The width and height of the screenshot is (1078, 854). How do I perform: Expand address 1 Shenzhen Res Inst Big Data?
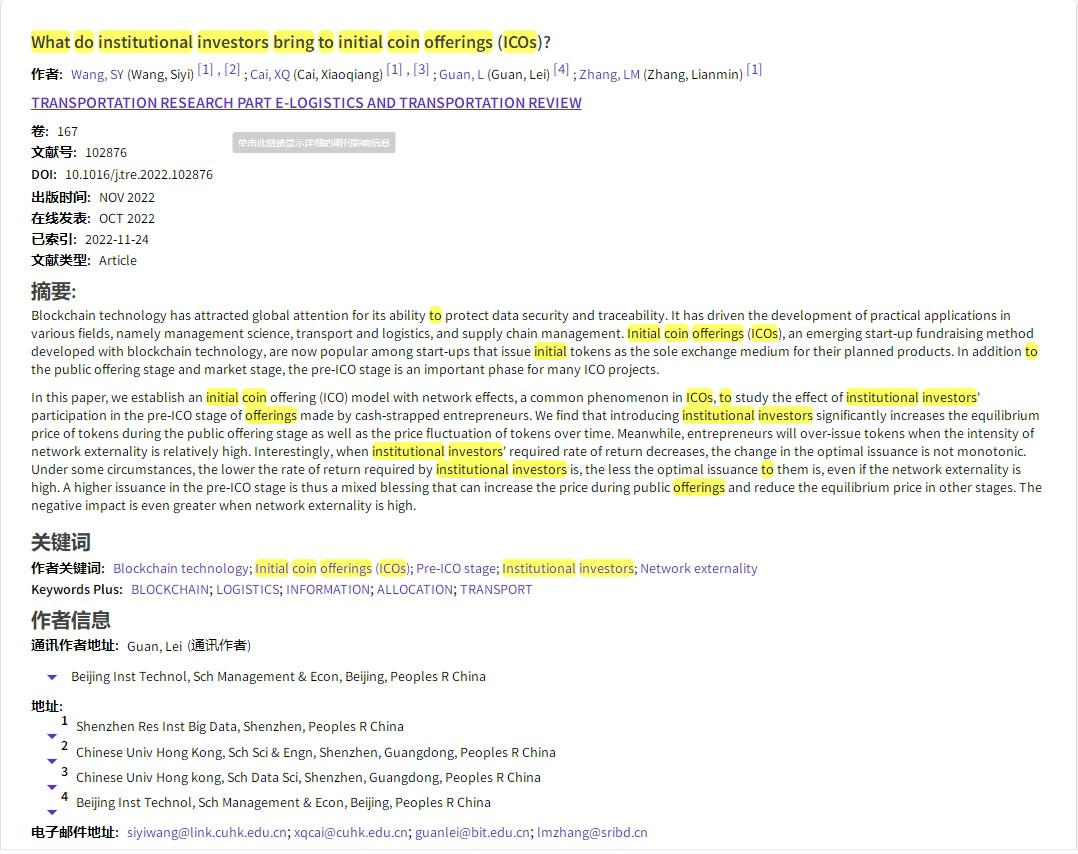tap(52, 736)
